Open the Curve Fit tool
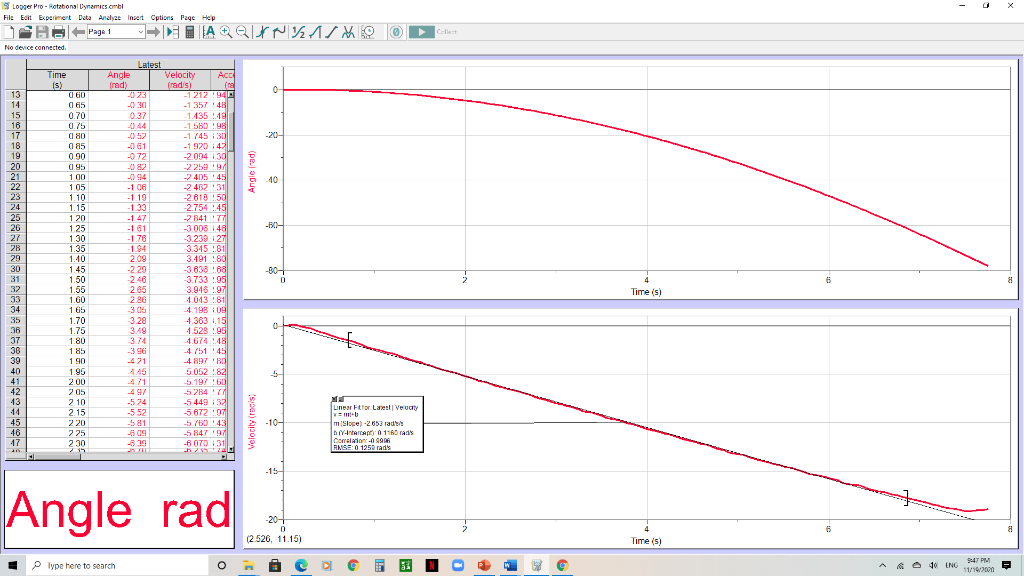Screen dimensions: 1024x576 click(348, 32)
